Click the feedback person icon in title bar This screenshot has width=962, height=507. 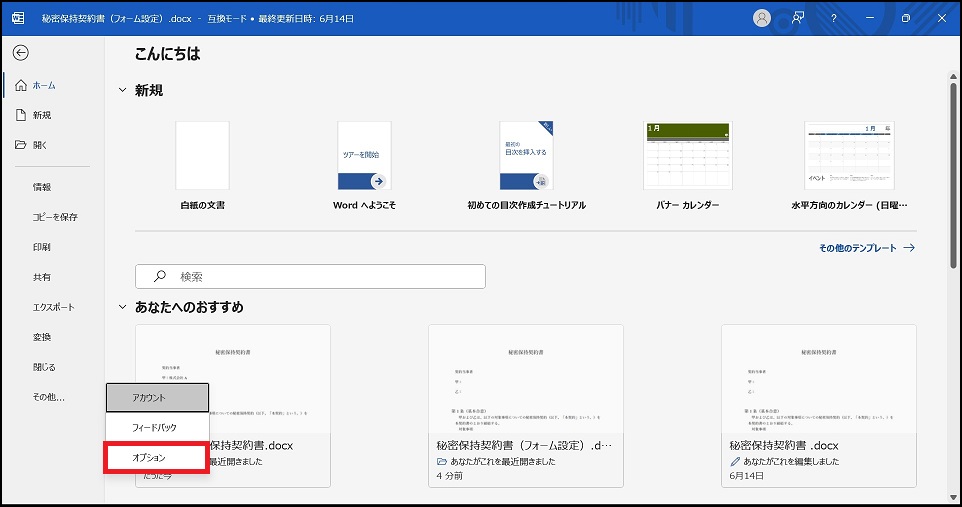click(798, 18)
